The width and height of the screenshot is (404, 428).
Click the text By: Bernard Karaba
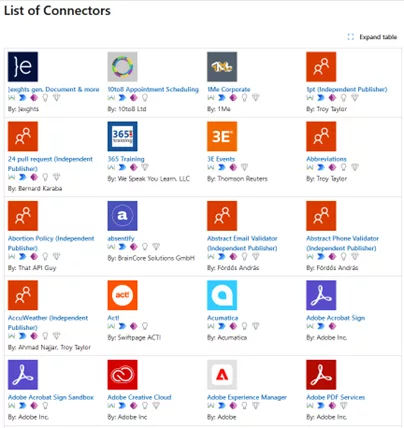[x=35, y=188]
